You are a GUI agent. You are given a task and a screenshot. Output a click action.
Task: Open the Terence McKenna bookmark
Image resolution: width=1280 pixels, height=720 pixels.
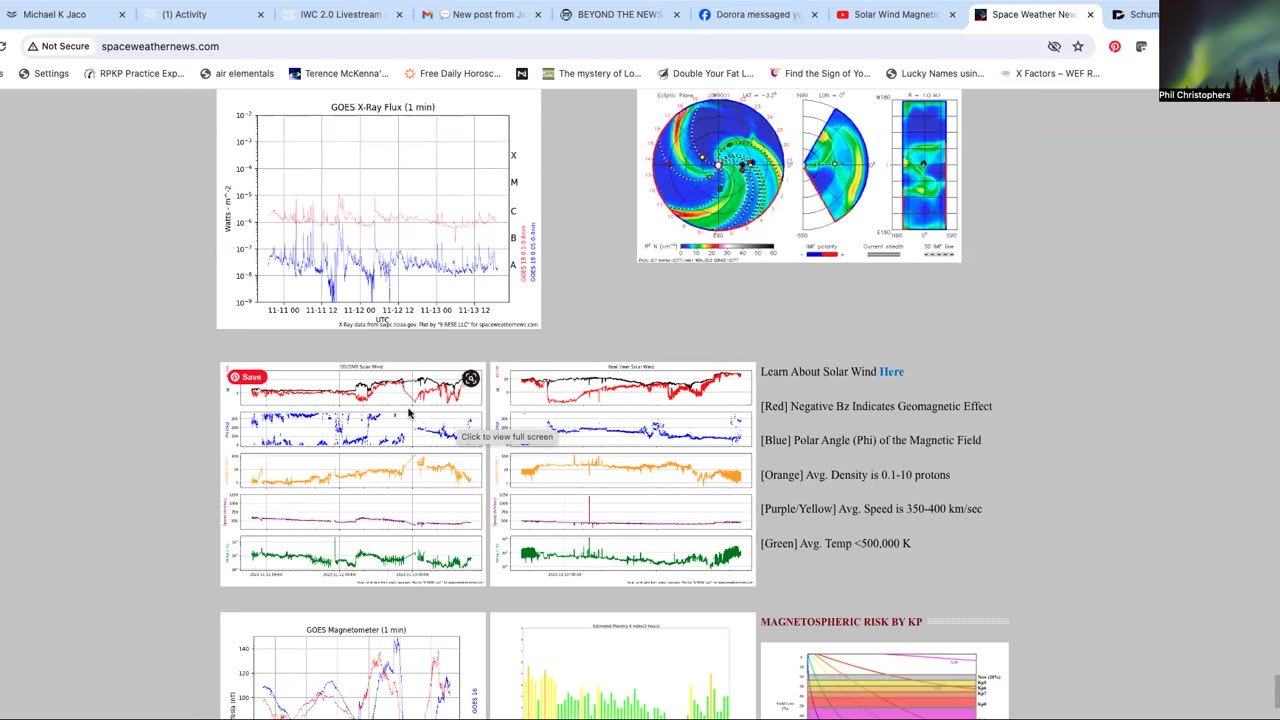click(338, 73)
